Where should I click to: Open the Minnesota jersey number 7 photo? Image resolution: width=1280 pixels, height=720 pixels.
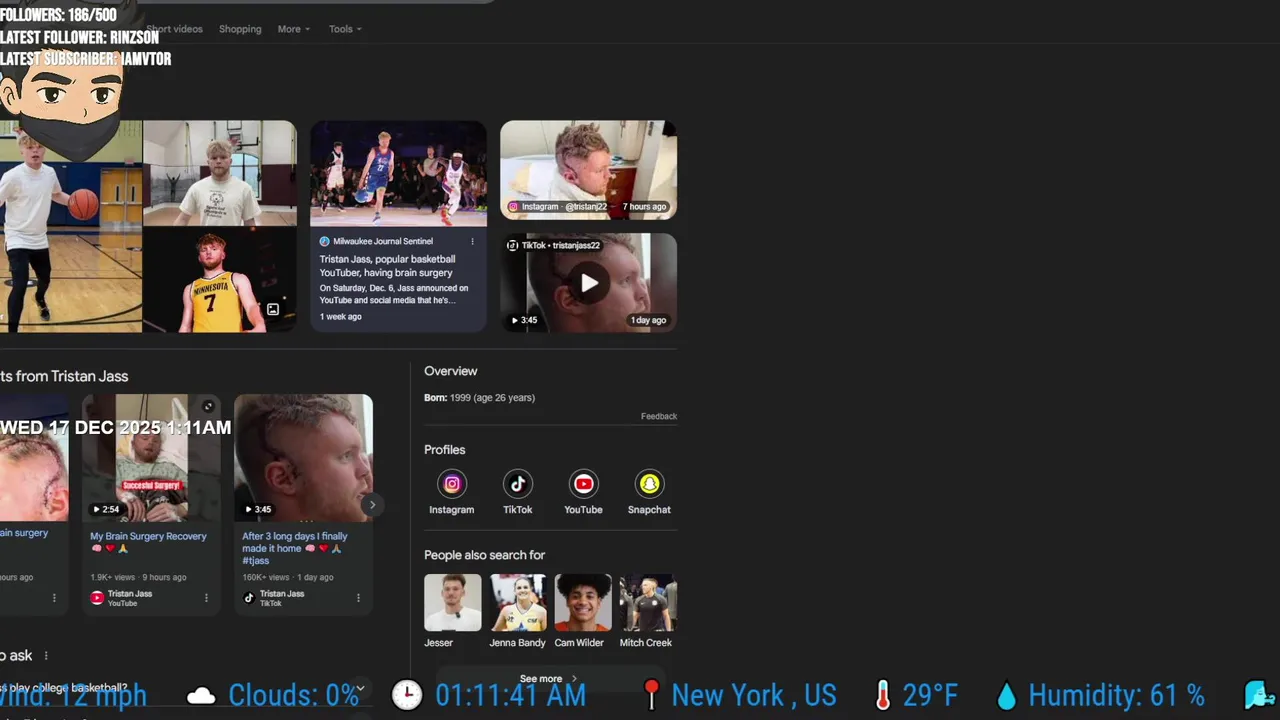(x=219, y=280)
